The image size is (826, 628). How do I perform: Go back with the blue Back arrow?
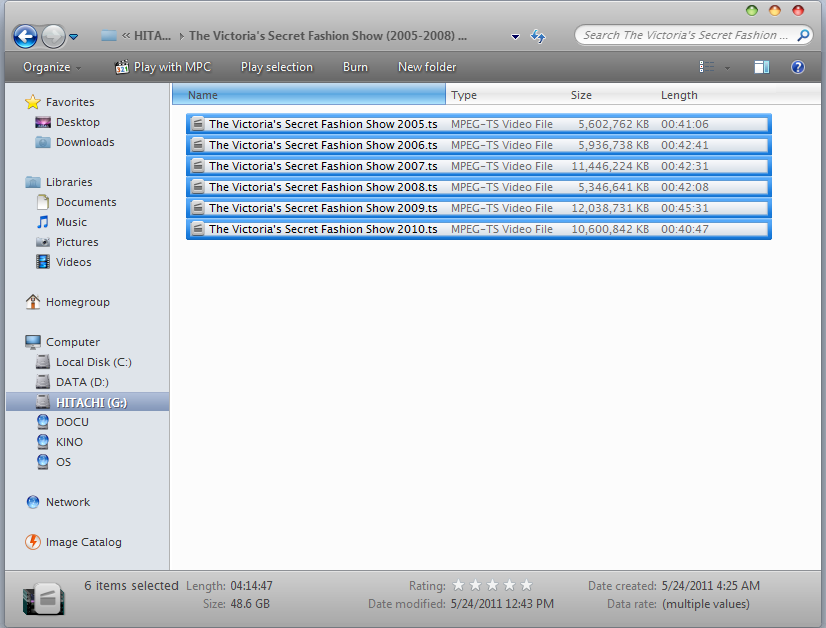[x=25, y=36]
